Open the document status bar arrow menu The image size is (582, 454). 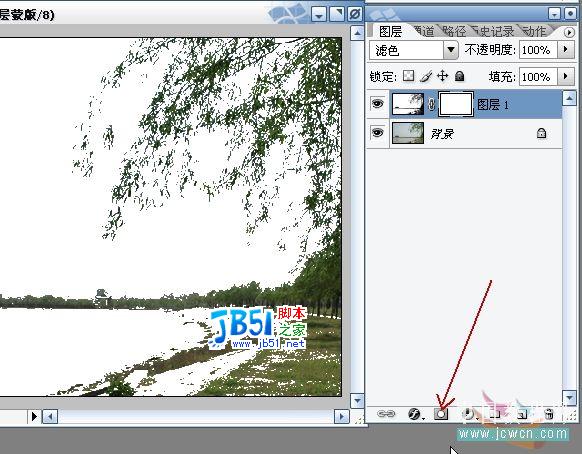tap(34, 417)
